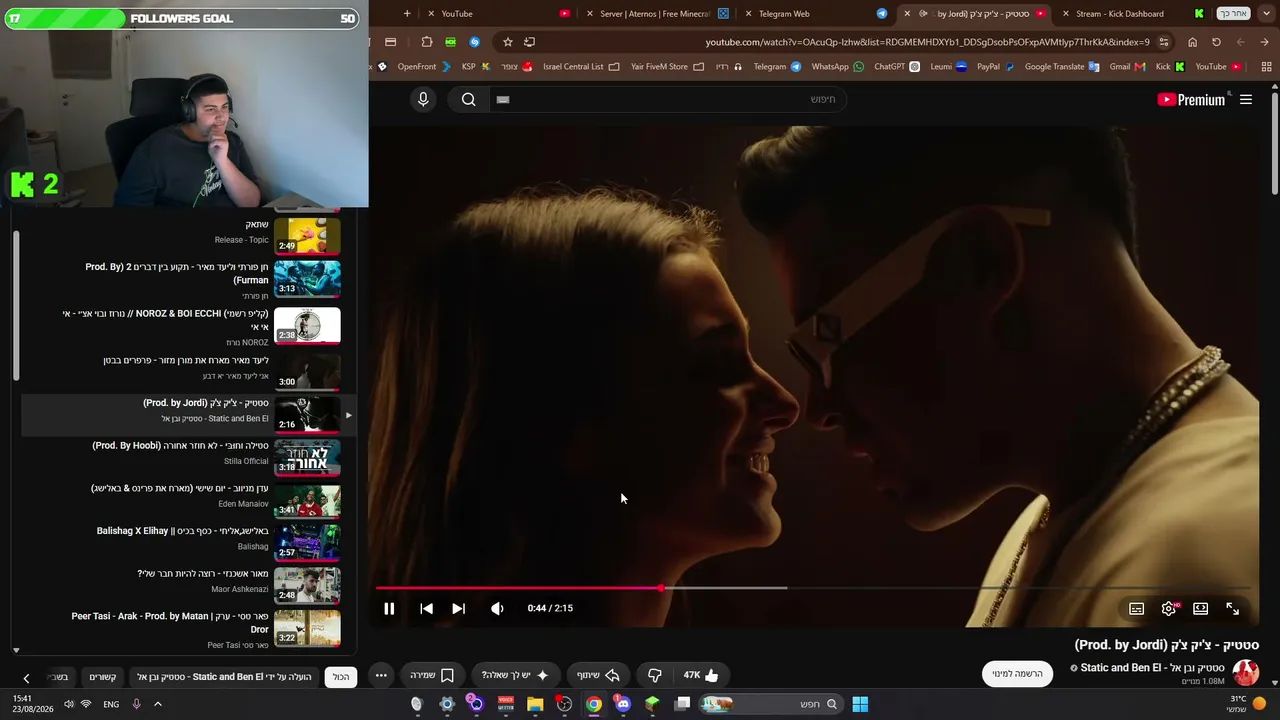Screen dimensions: 1280x720
Task: Open File Explorer from the taskbar
Action: point(535,704)
